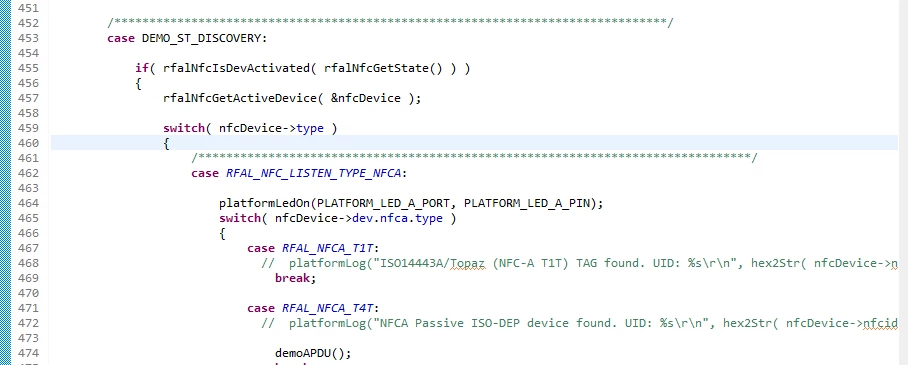Click rfalNfcGetActiveDevice on line 457
Image resolution: width=908 pixels, height=365 pixels.
240,98
